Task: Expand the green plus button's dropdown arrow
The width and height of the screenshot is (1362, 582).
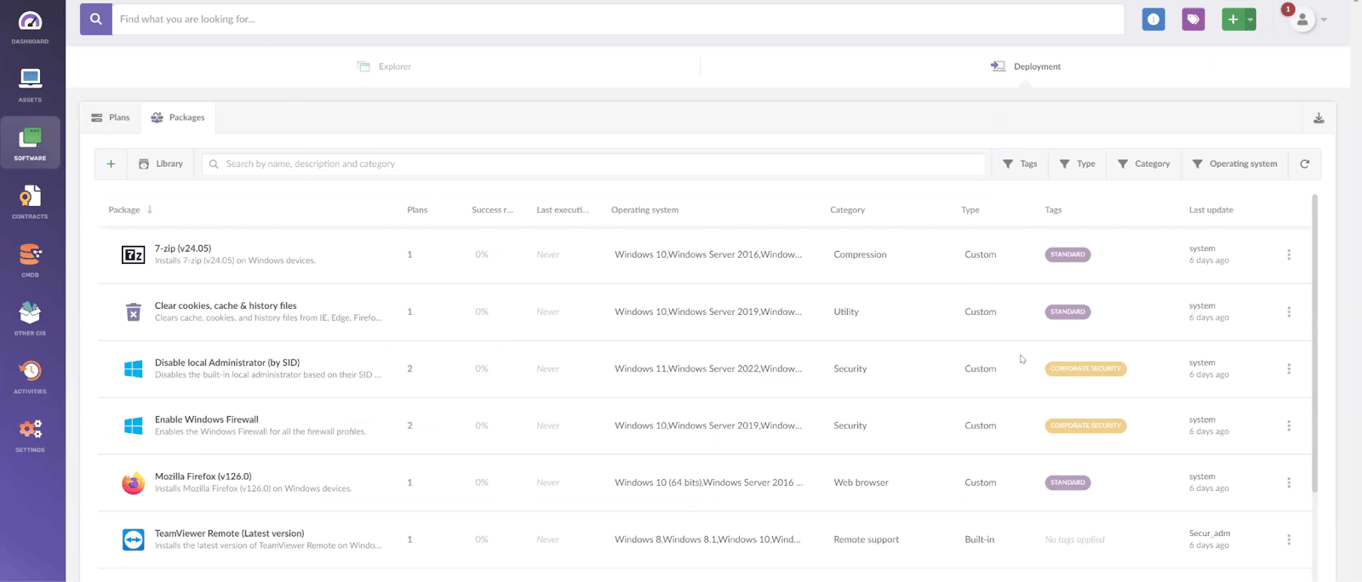Action: [x=1249, y=18]
